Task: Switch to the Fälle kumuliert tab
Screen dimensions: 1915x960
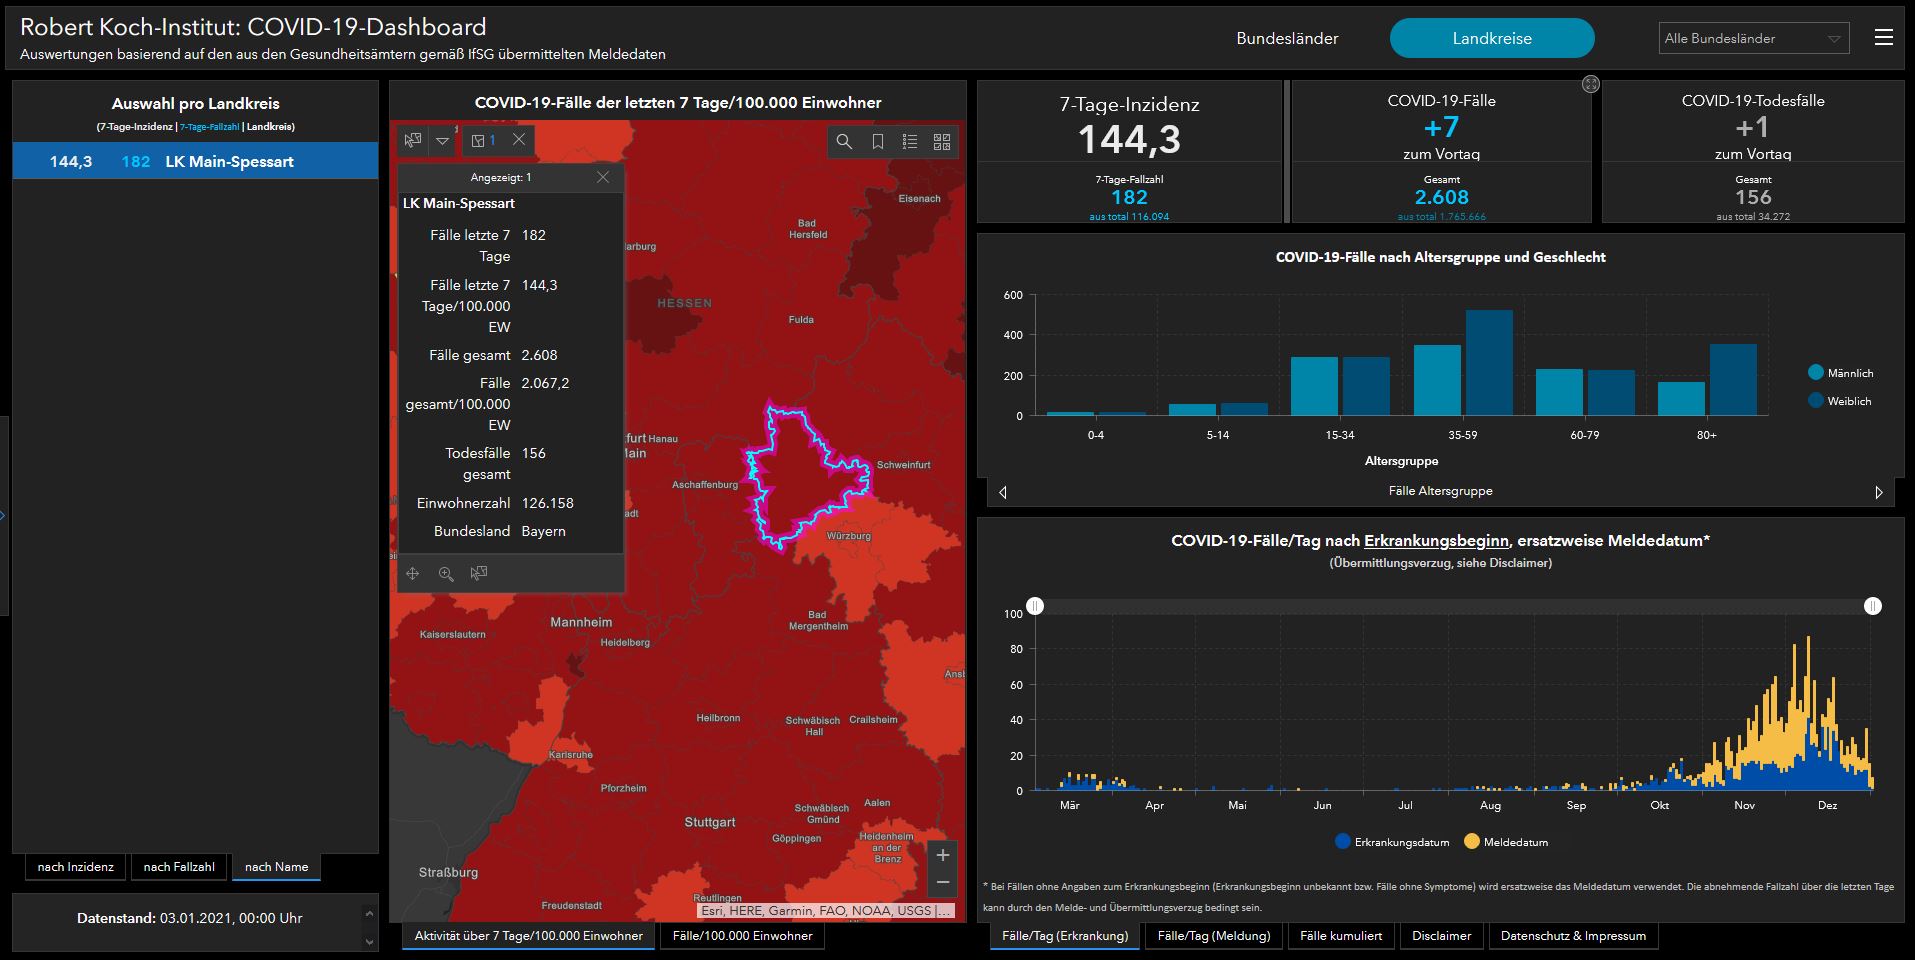Action: [x=1340, y=936]
